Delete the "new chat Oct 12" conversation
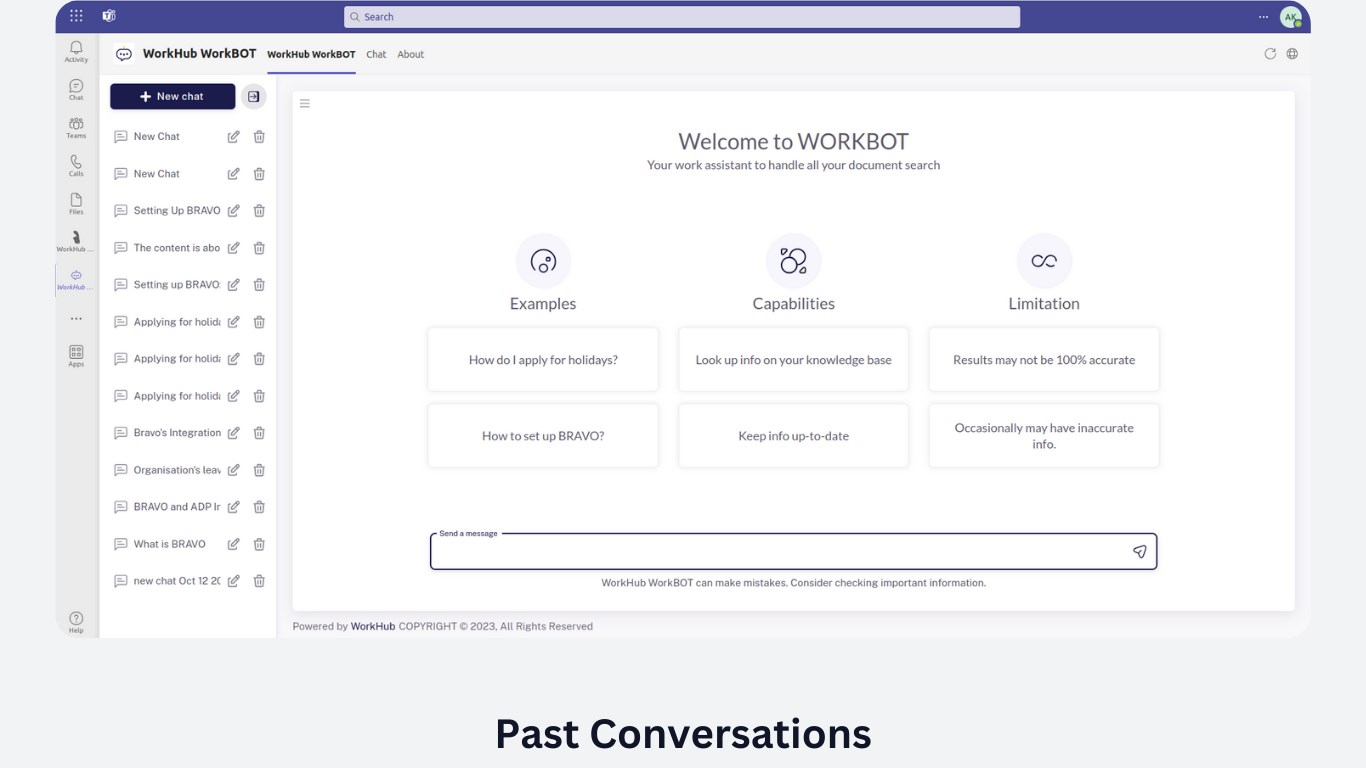 259,581
